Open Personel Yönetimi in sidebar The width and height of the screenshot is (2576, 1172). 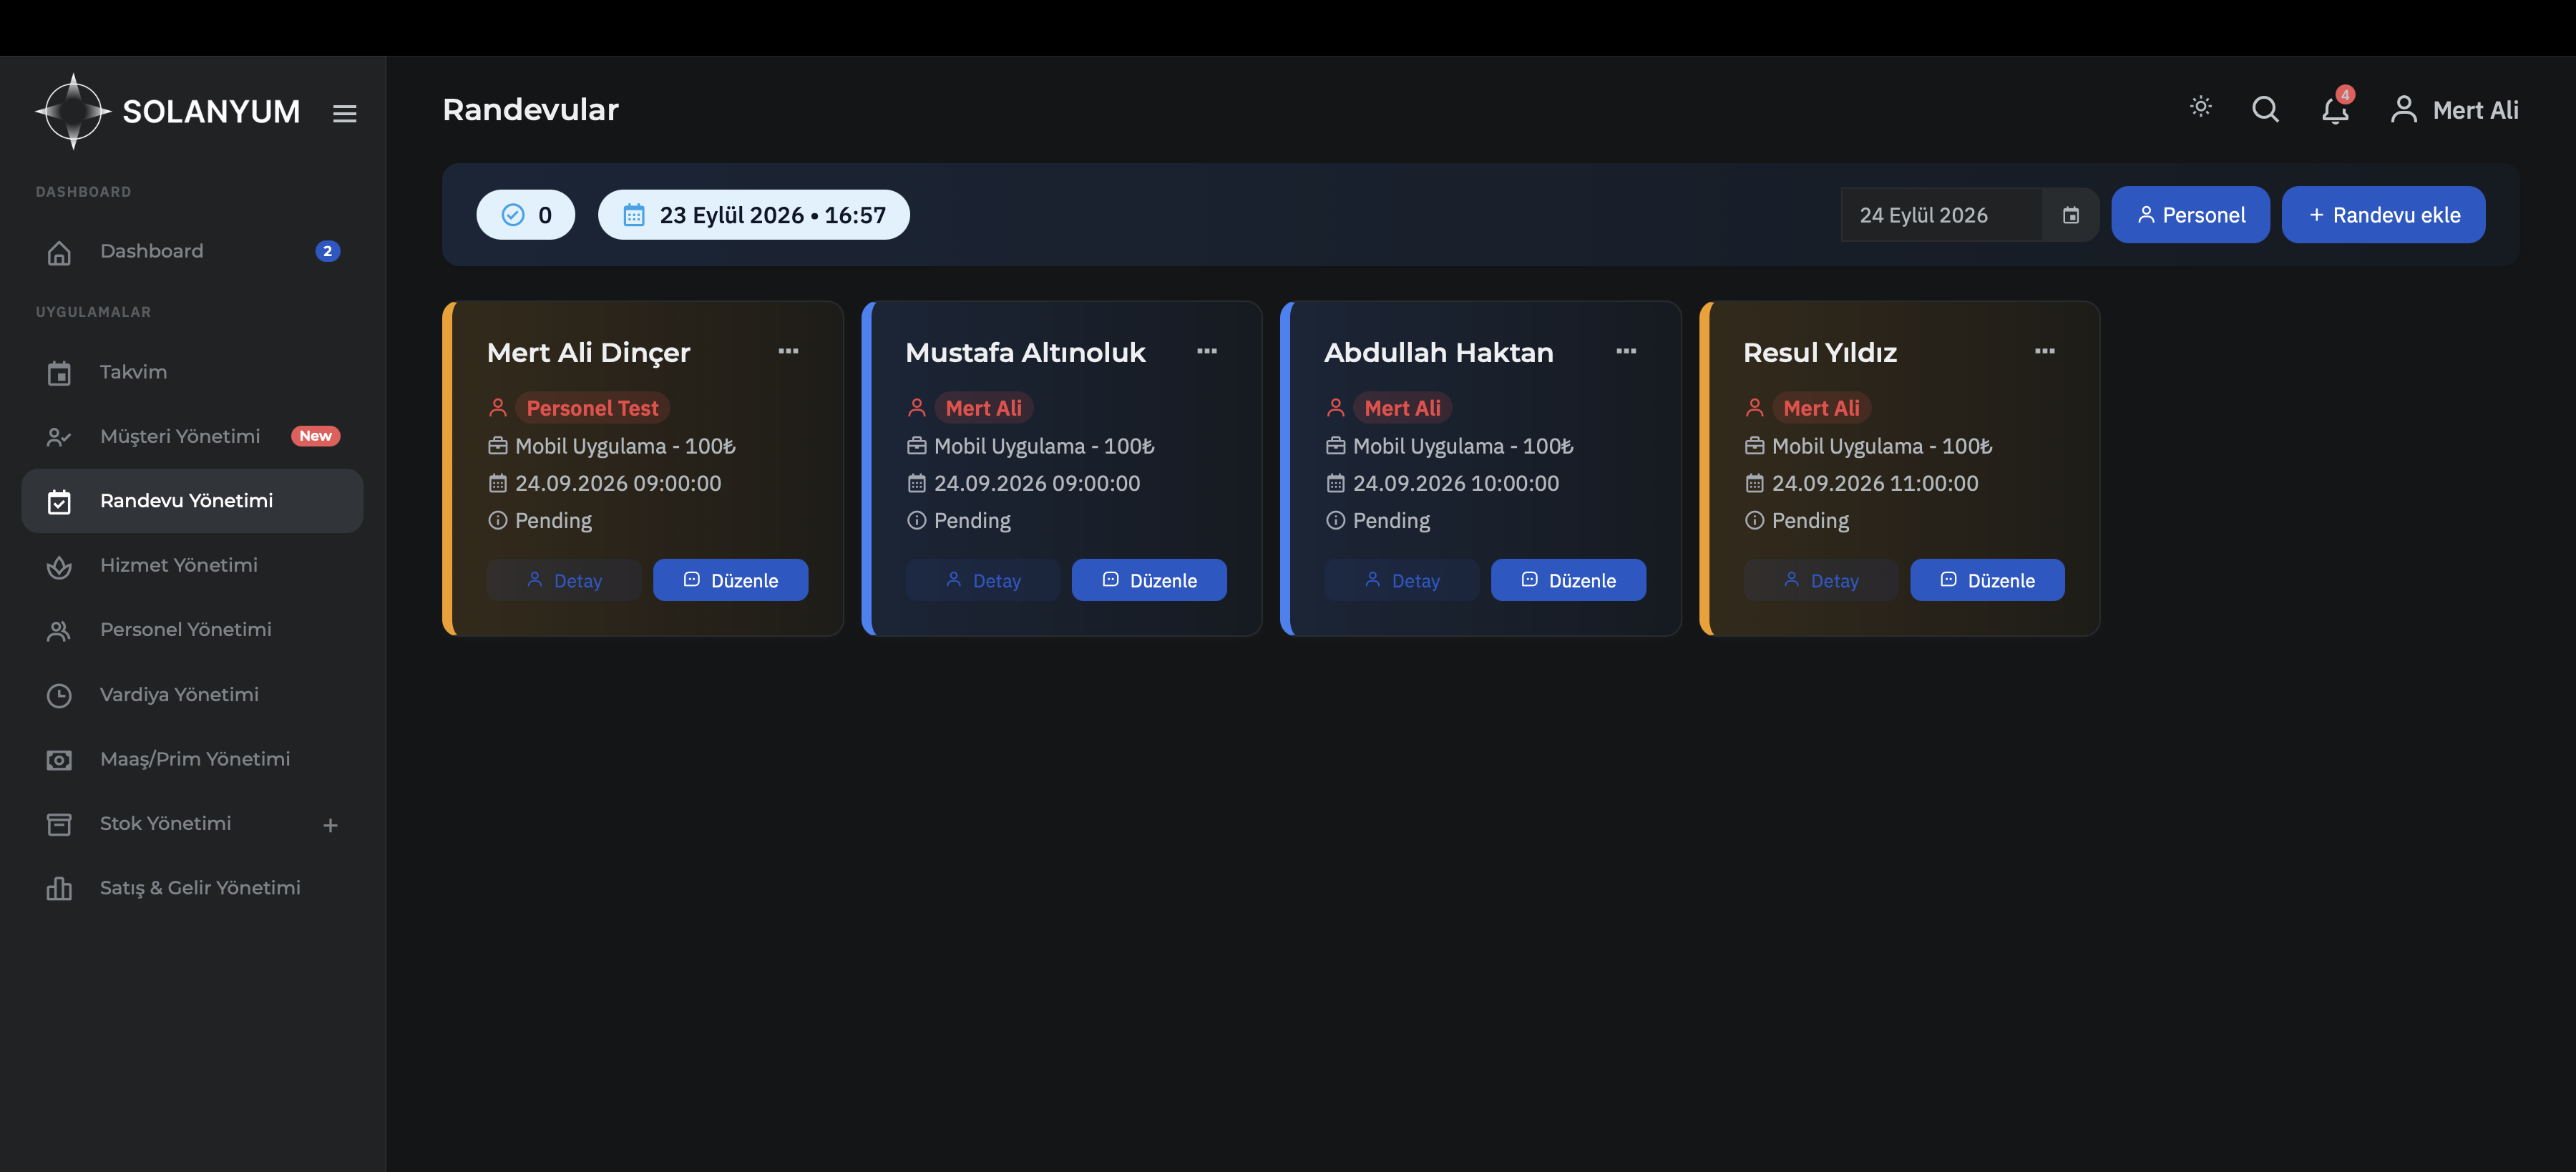(x=192, y=630)
